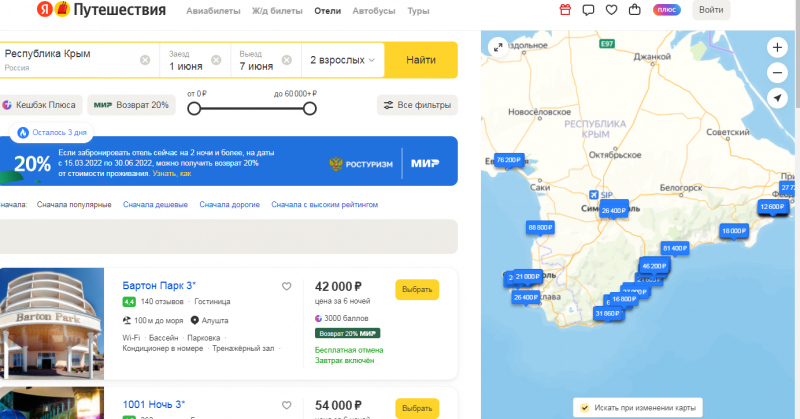The height and width of the screenshot is (419, 800).
Task: Click the Найти search button
Action: tap(421, 60)
